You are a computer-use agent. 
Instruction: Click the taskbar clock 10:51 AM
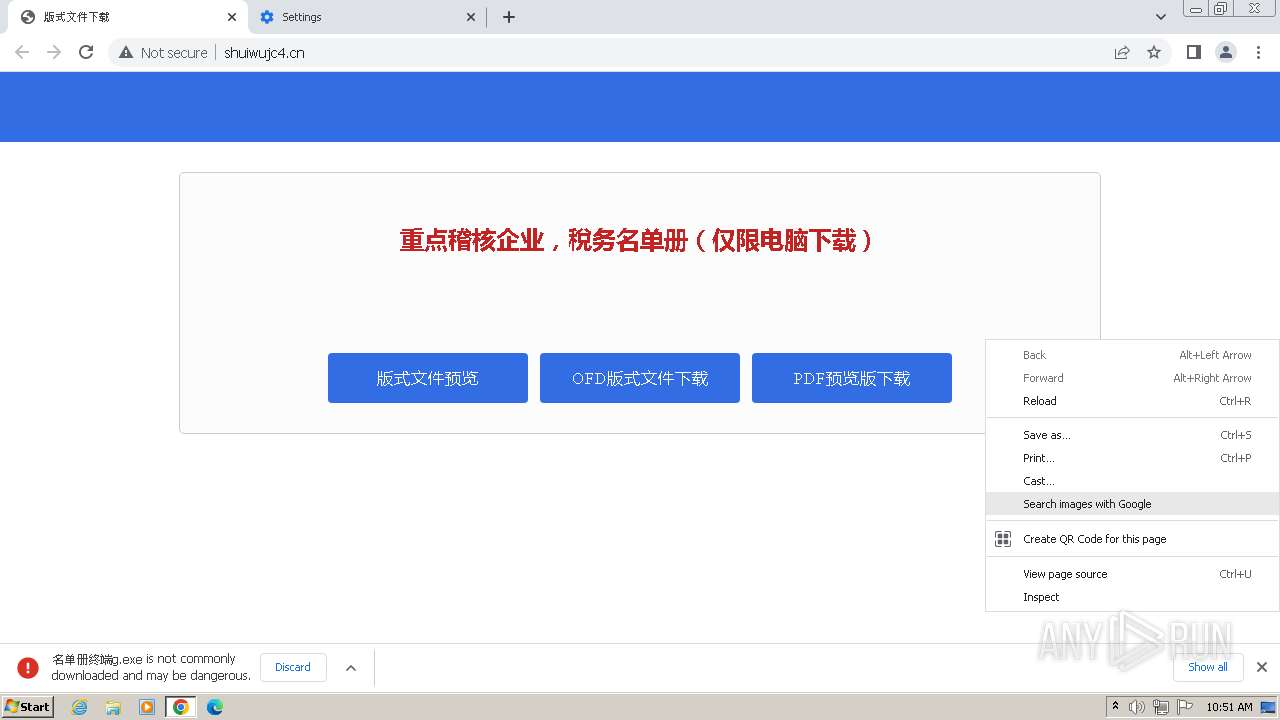coord(1229,707)
